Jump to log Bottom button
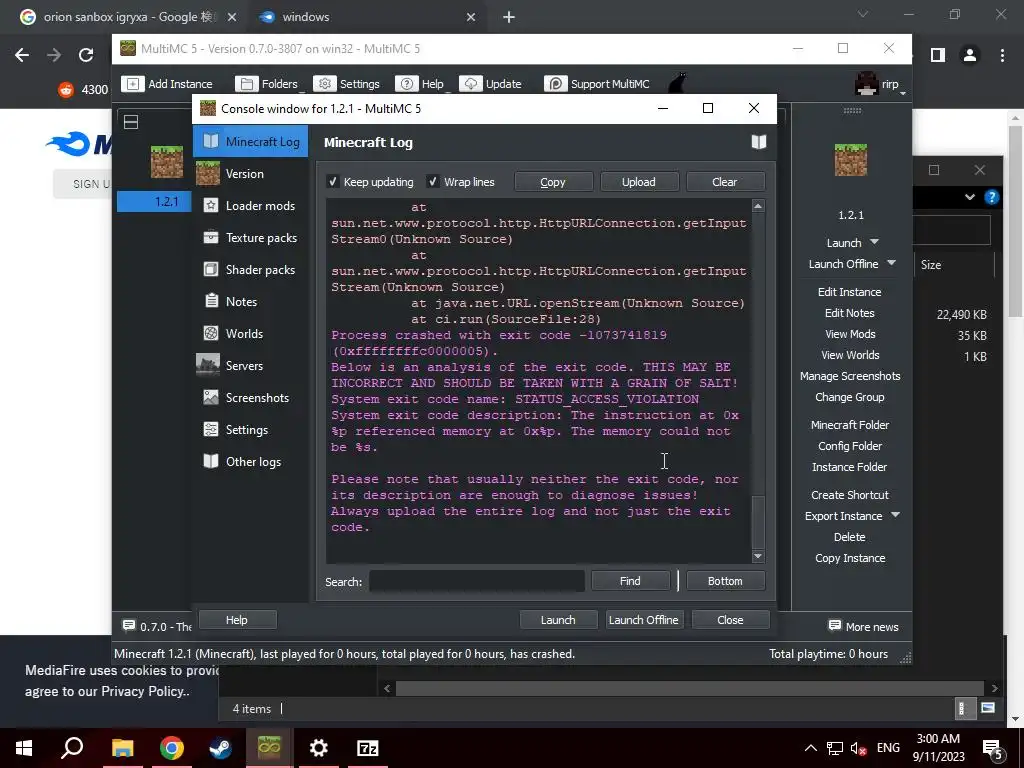 725,581
